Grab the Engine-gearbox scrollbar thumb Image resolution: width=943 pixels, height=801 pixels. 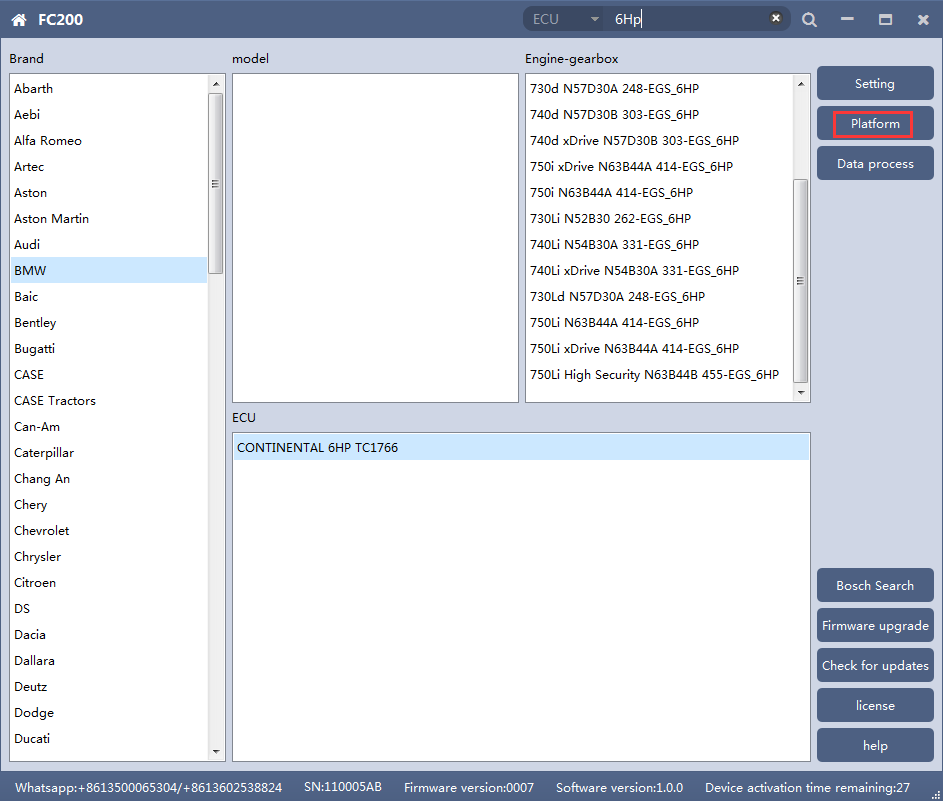(x=801, y=280)
